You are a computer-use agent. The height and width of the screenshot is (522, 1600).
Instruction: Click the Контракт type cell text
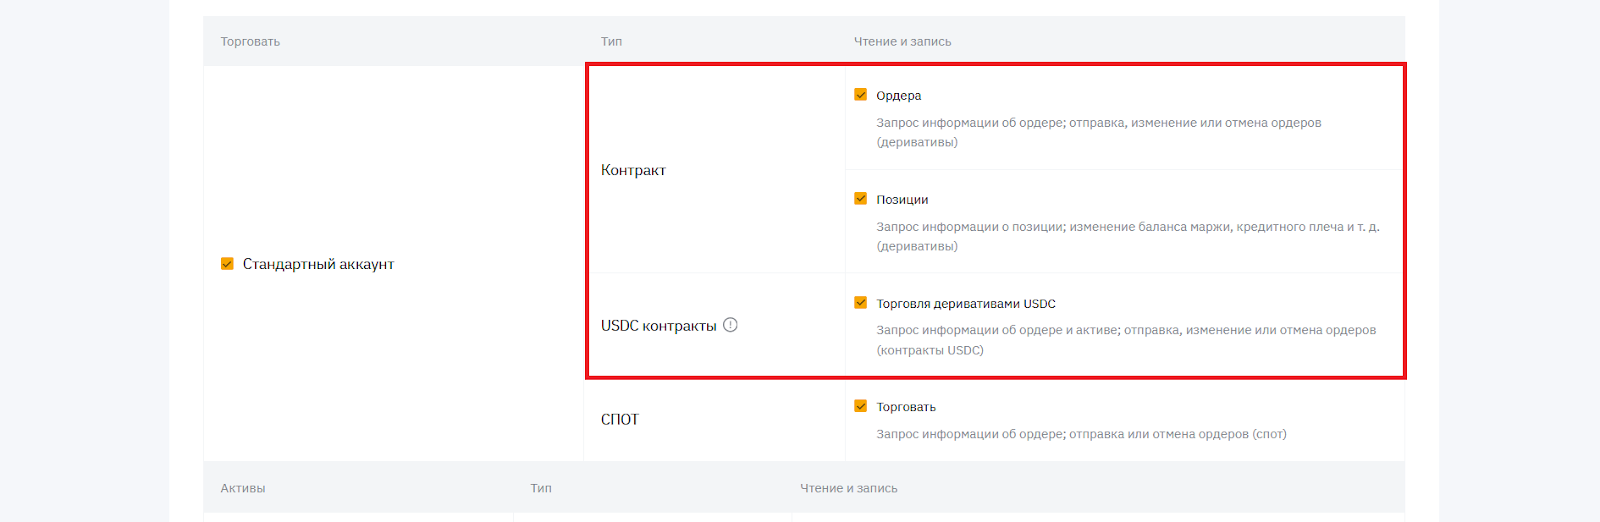[x=633, y=170]
